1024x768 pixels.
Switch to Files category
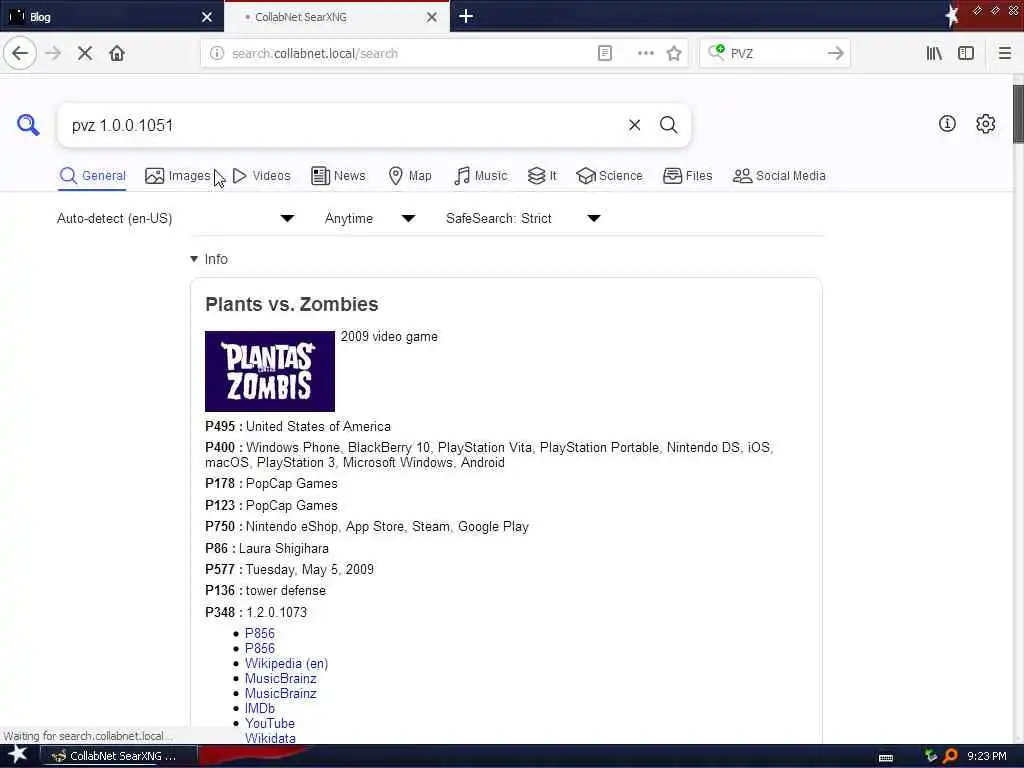click(688, 176)
